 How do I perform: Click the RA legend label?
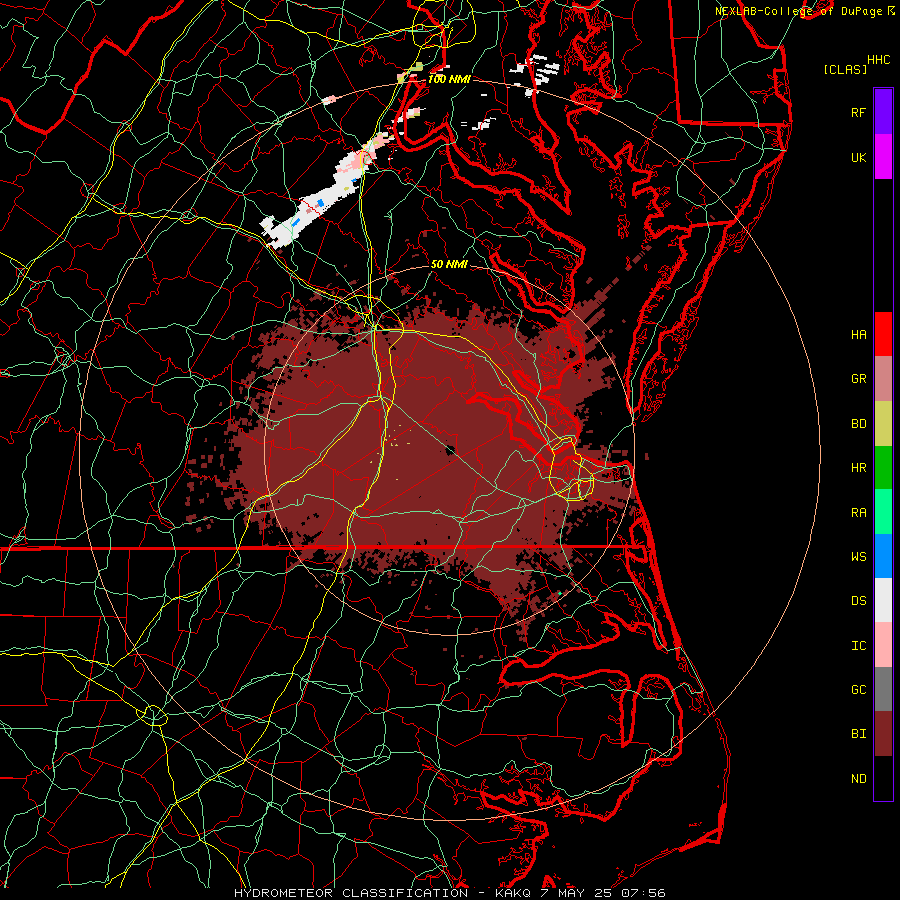858,513
